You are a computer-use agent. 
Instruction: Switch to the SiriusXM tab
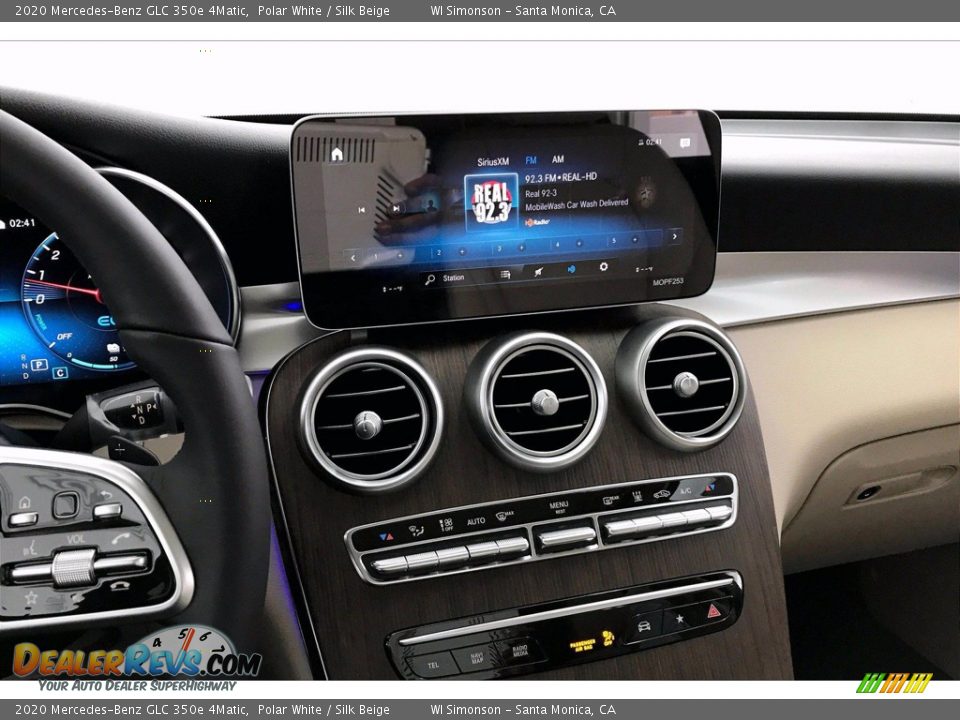[x=493, y=162]
